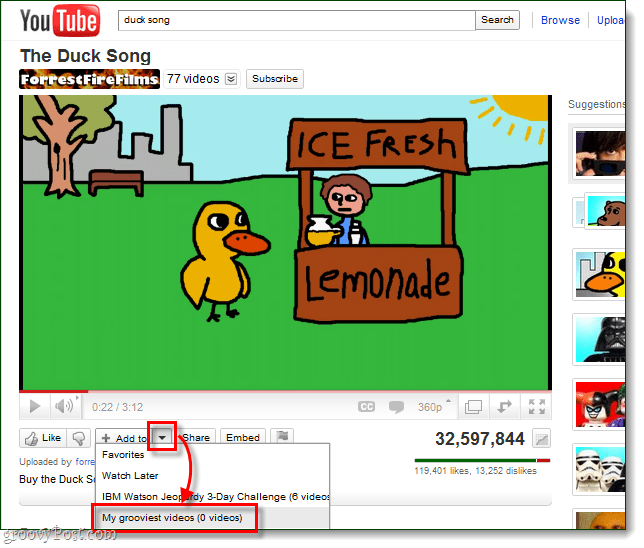Screen dimensions: 644x548
Task: Click the video title The Duck Song
Action: [x=85, y=56]
